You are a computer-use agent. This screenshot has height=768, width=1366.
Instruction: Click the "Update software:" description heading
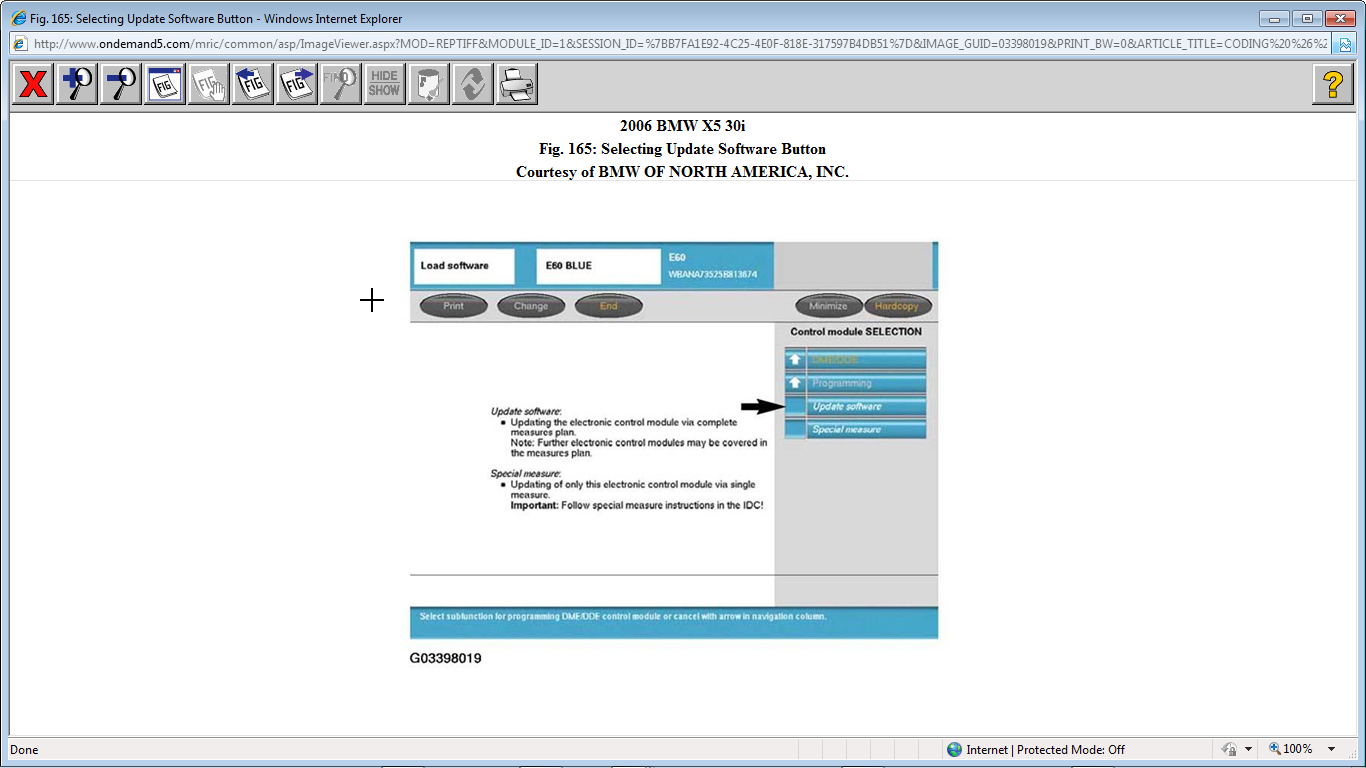[526, 411]
